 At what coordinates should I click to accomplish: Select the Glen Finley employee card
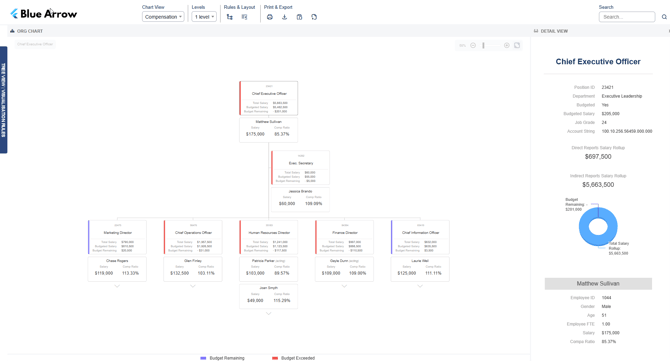coord(193,269)
